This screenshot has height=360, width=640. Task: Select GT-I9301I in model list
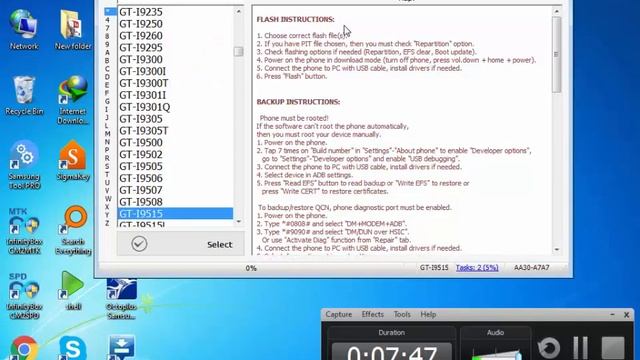point(175,95)
